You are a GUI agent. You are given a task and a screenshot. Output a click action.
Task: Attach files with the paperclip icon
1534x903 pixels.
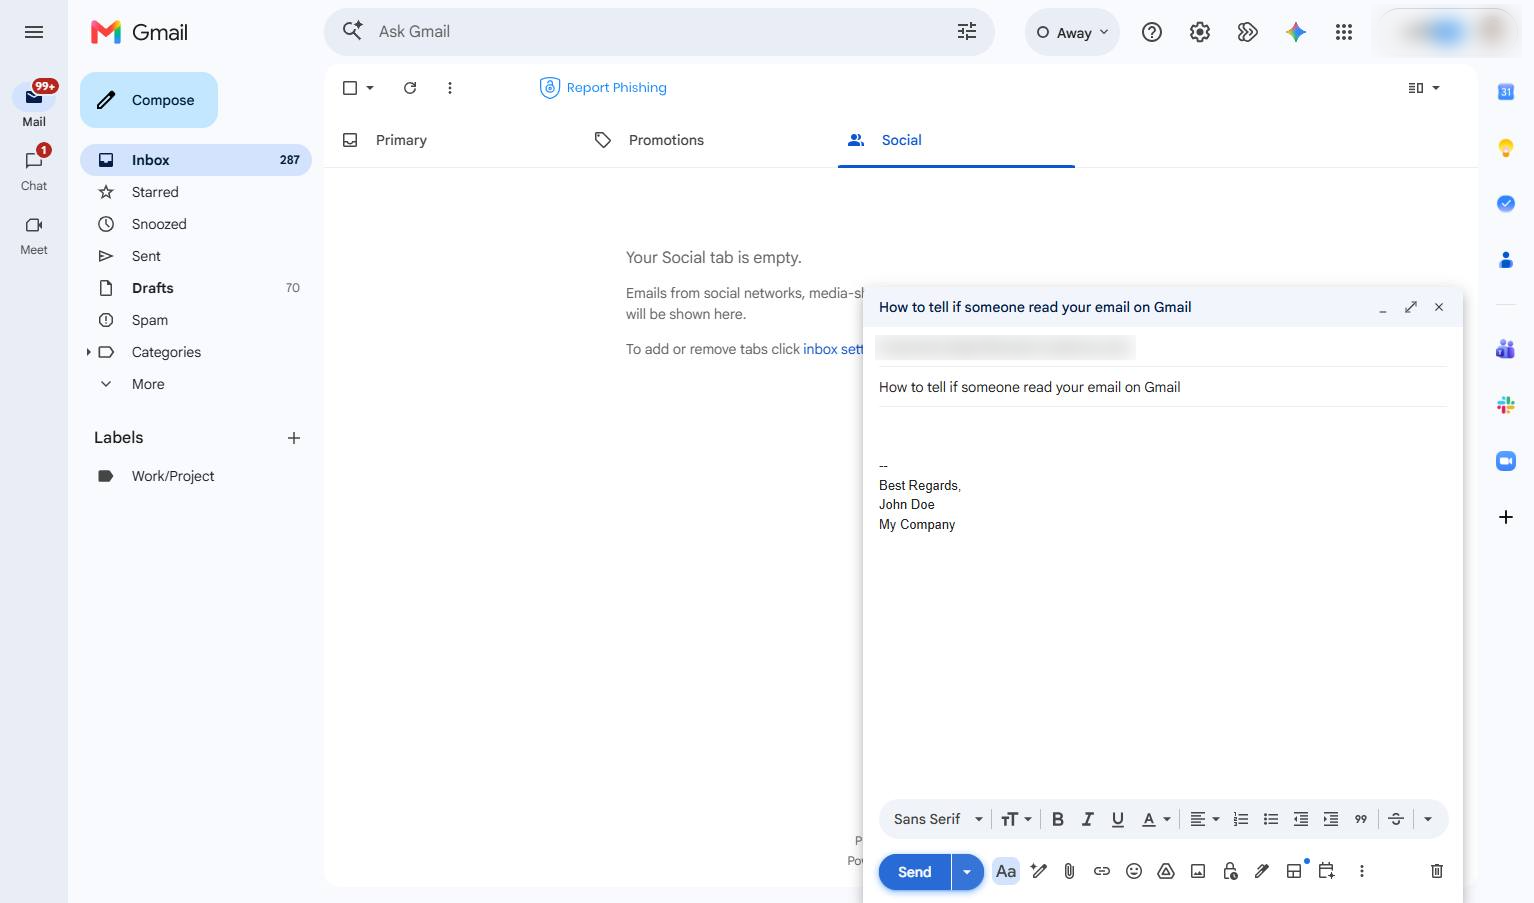pyautogui.click(x=1069, y=871)
